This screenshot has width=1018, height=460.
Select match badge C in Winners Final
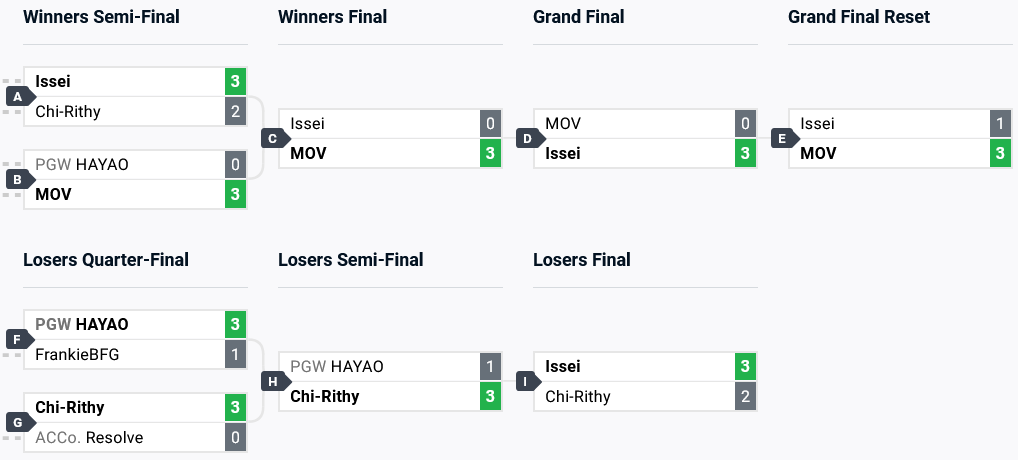pyautogui.click(x=272, y=139)
